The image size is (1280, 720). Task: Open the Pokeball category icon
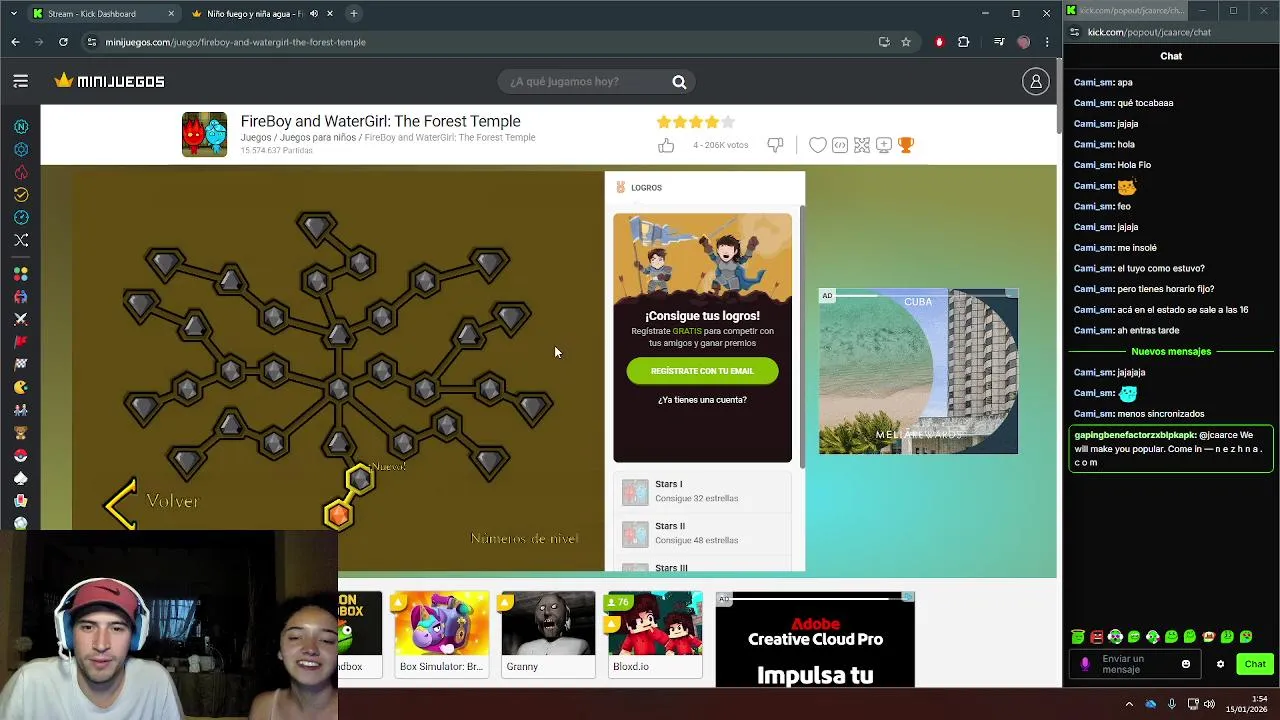[x=21, y=455]
